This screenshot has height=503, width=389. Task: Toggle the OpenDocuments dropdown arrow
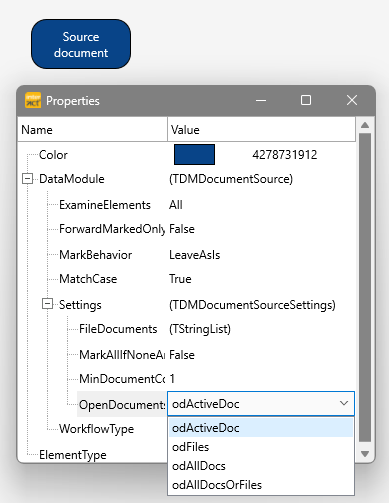click(344, 404)
